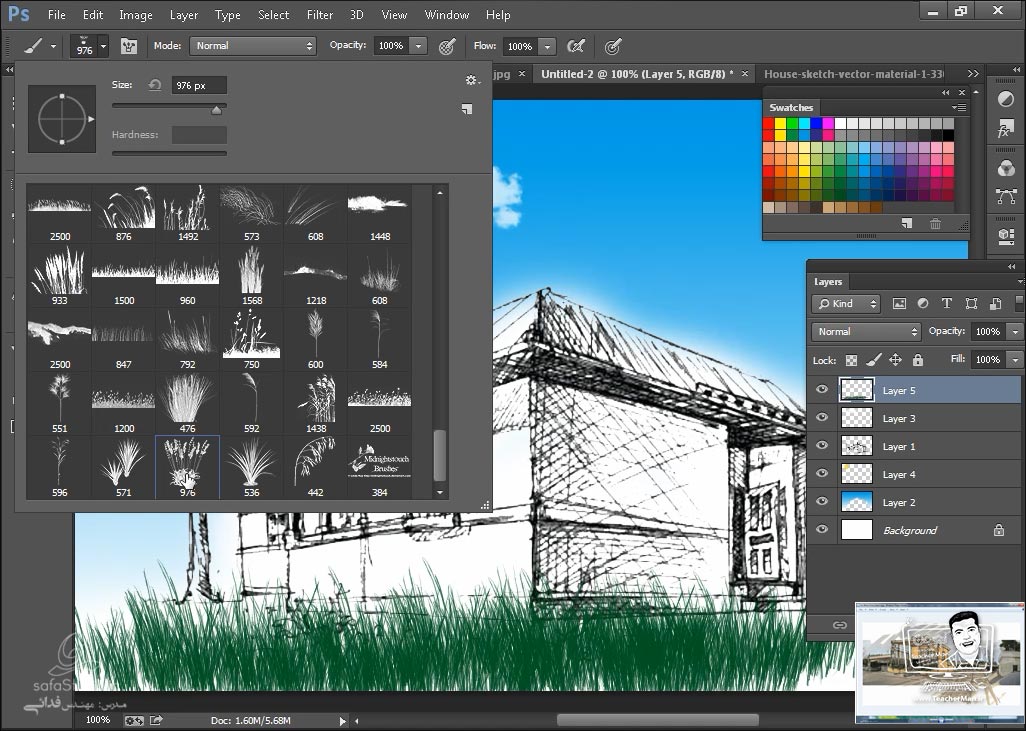Toggle pressure for size icon

(612, 46)
